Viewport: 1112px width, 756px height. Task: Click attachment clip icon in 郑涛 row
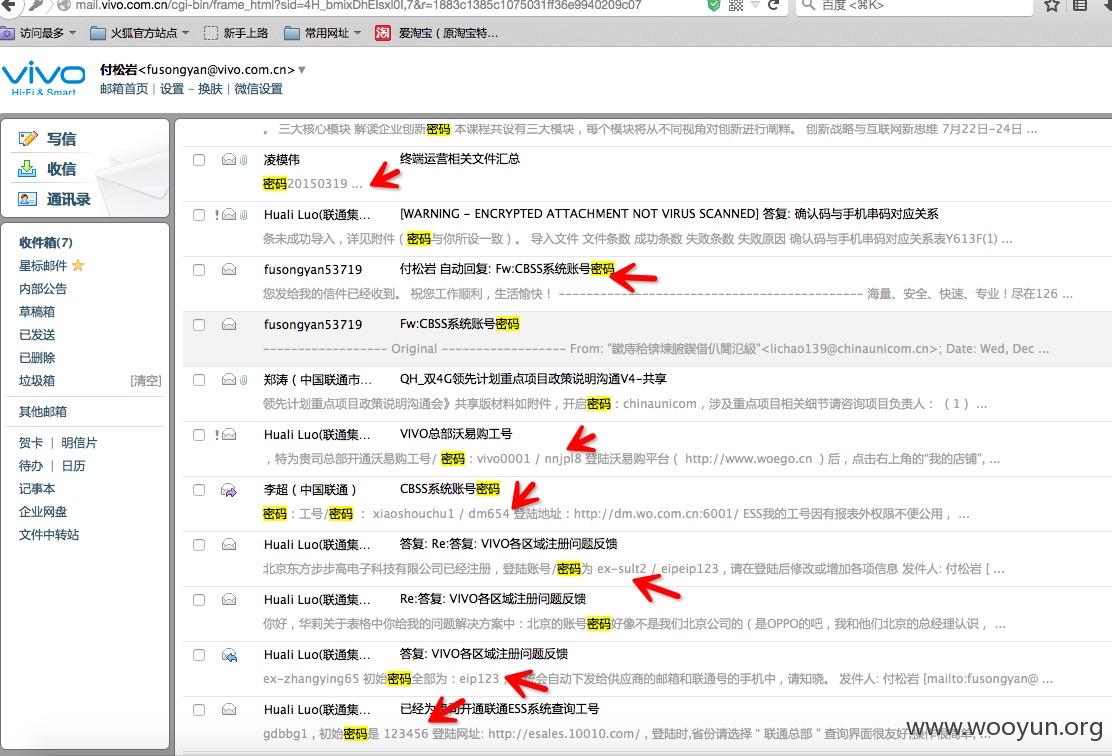tap(243, 379)
